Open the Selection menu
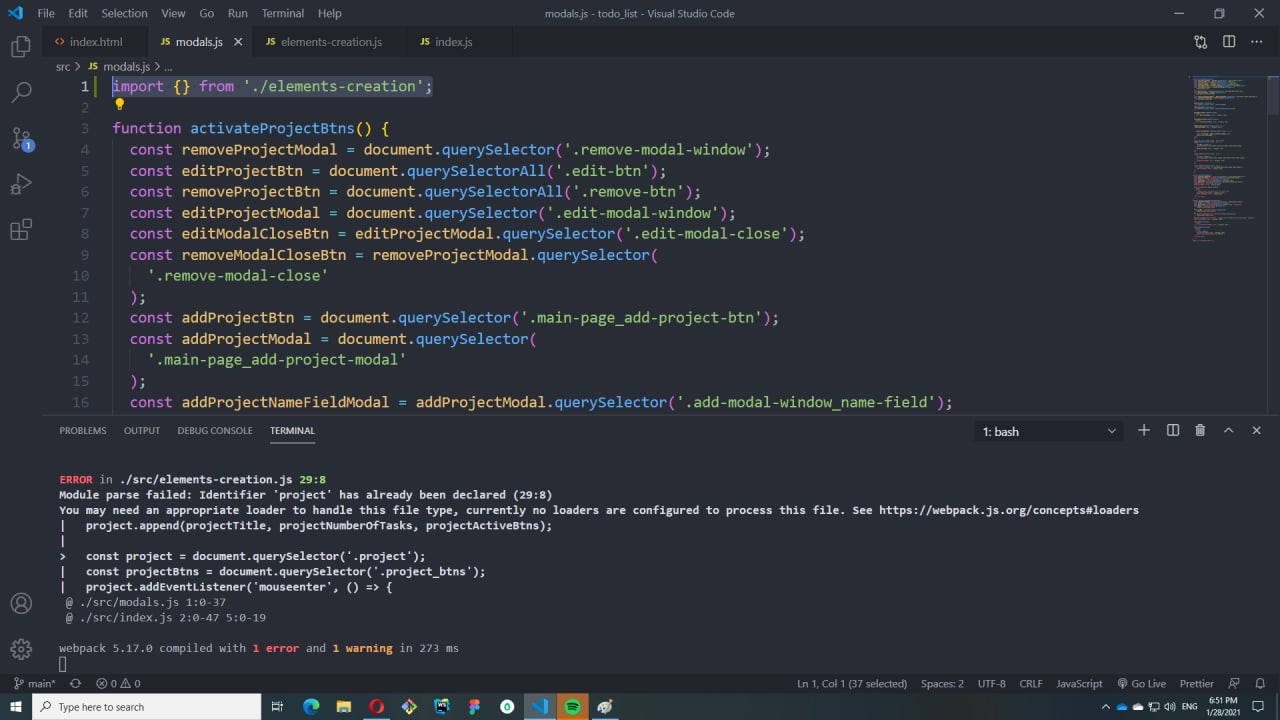 tap(124, 13)
